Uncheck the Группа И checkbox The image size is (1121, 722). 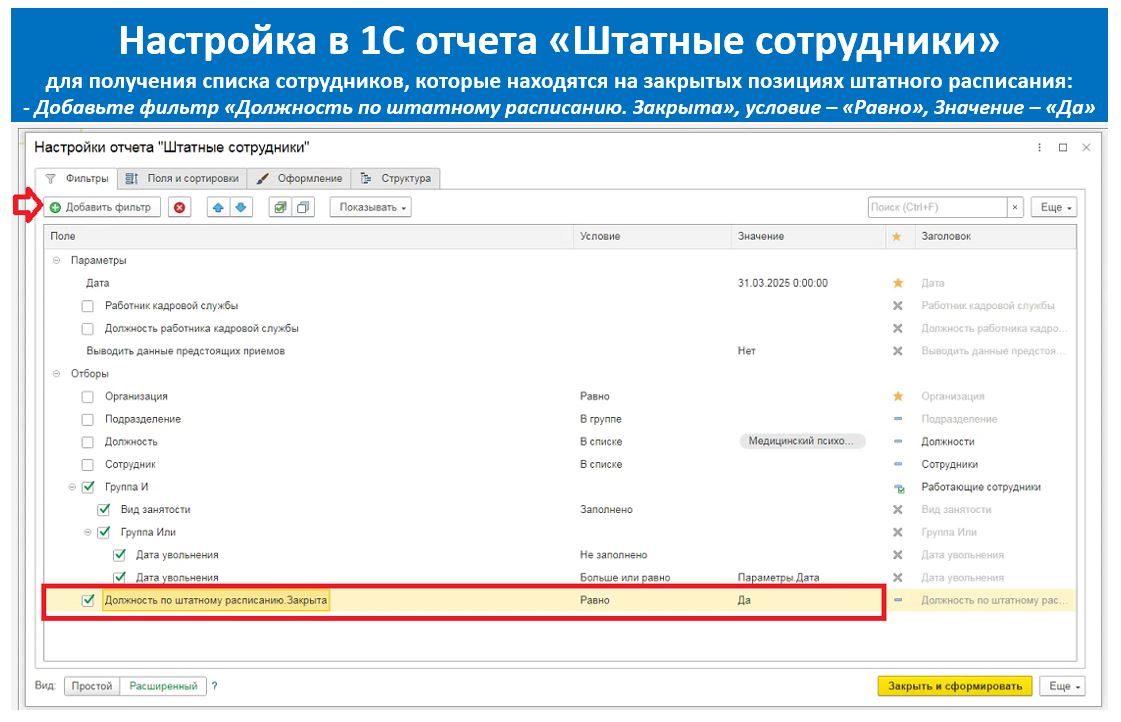coord(88,487)
